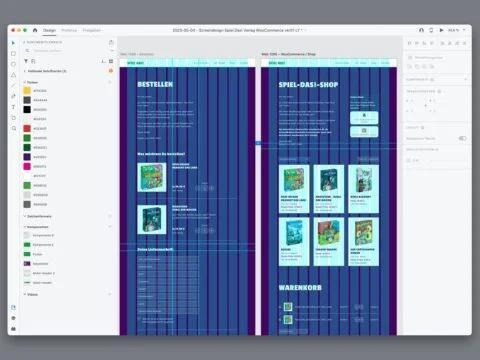Open the Plugins panel icon
Screen dimensions: 480x360
pyautogui.click(x=13, y=329)
